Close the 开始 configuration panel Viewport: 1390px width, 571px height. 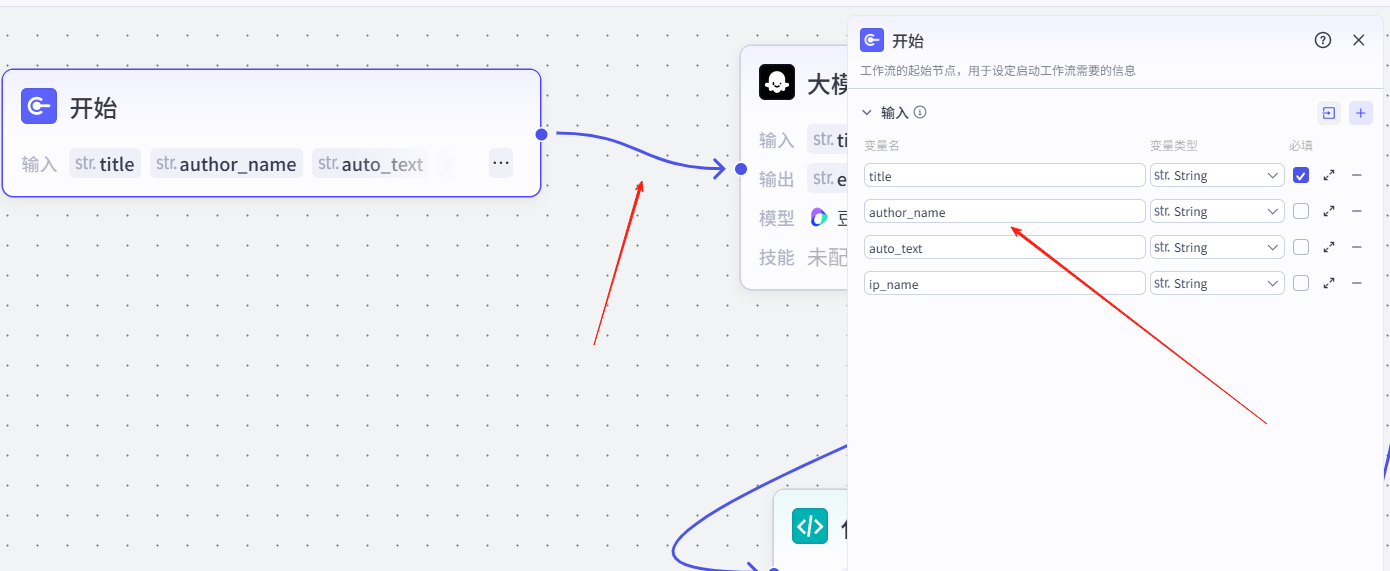click(1358, 40)
